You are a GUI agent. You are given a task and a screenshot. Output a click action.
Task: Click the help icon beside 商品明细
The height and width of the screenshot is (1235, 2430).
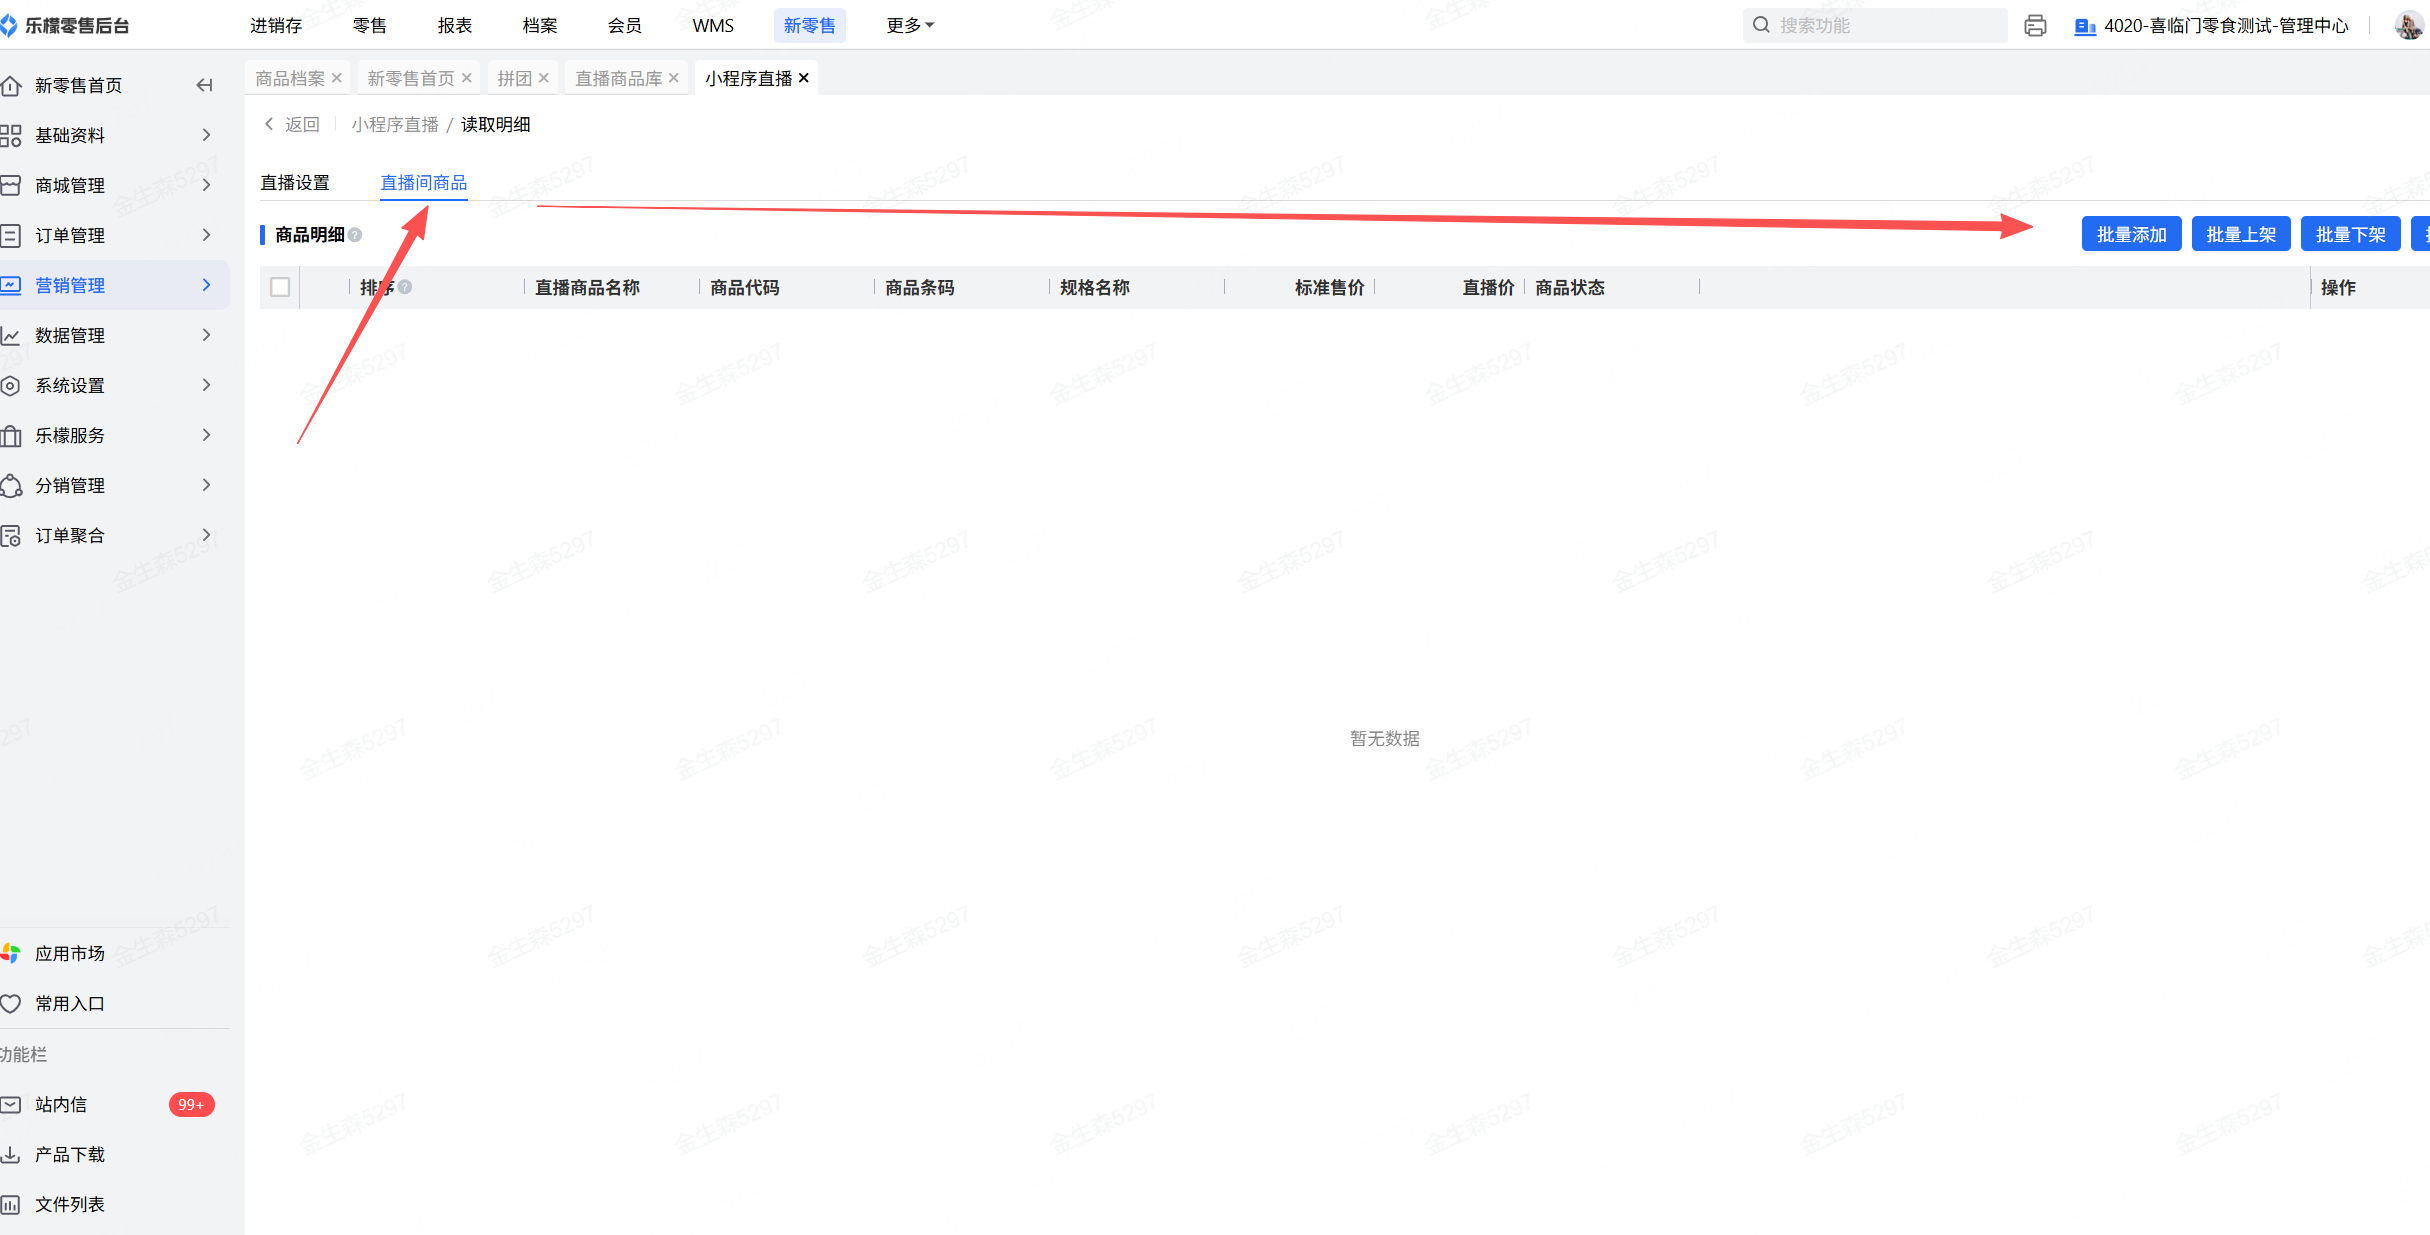click(355, 235)
